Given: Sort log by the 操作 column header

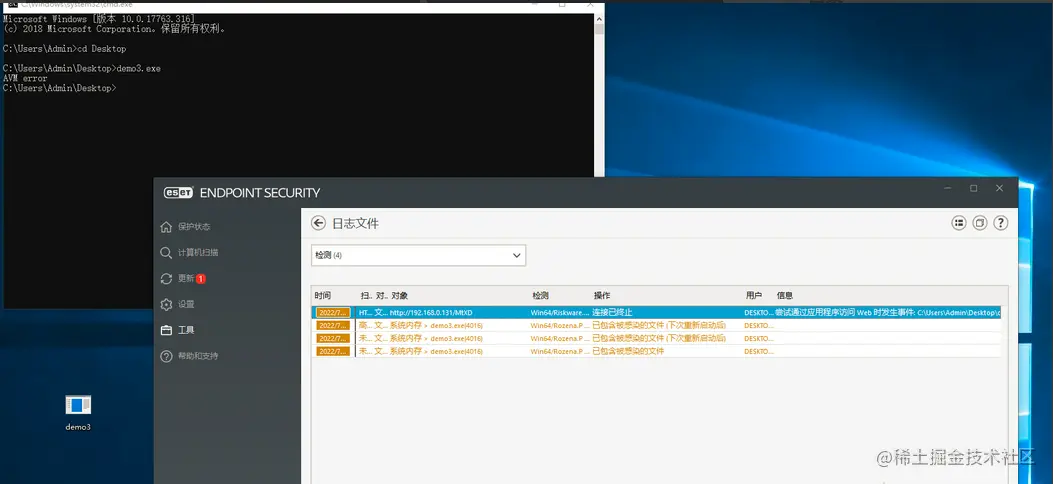Looking at the screenshot, I should 602,295.
